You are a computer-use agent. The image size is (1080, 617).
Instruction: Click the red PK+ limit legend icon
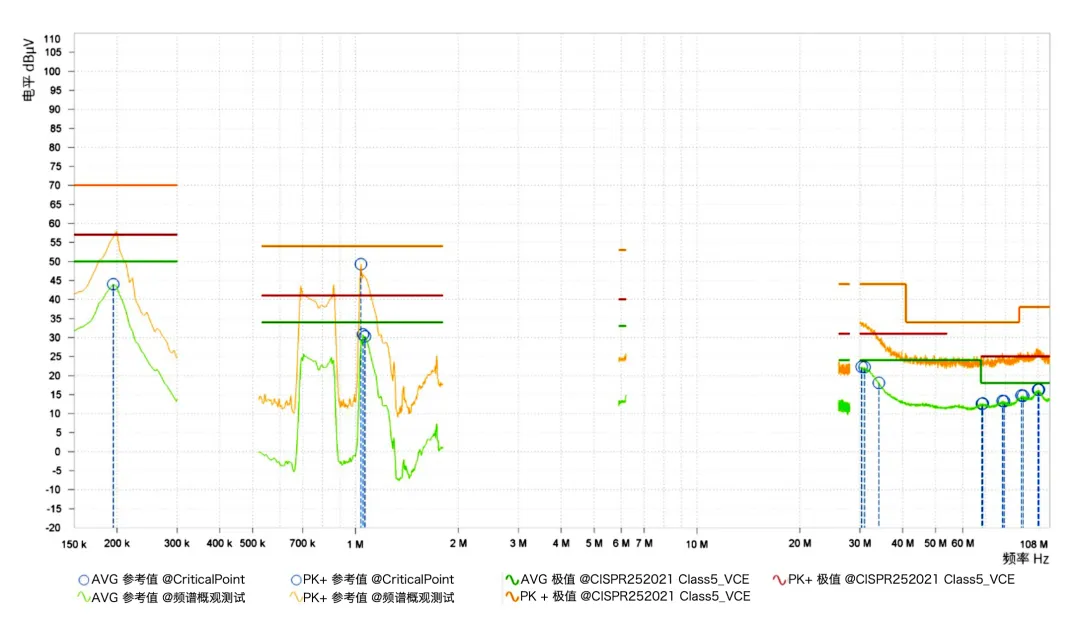point(779,580)
